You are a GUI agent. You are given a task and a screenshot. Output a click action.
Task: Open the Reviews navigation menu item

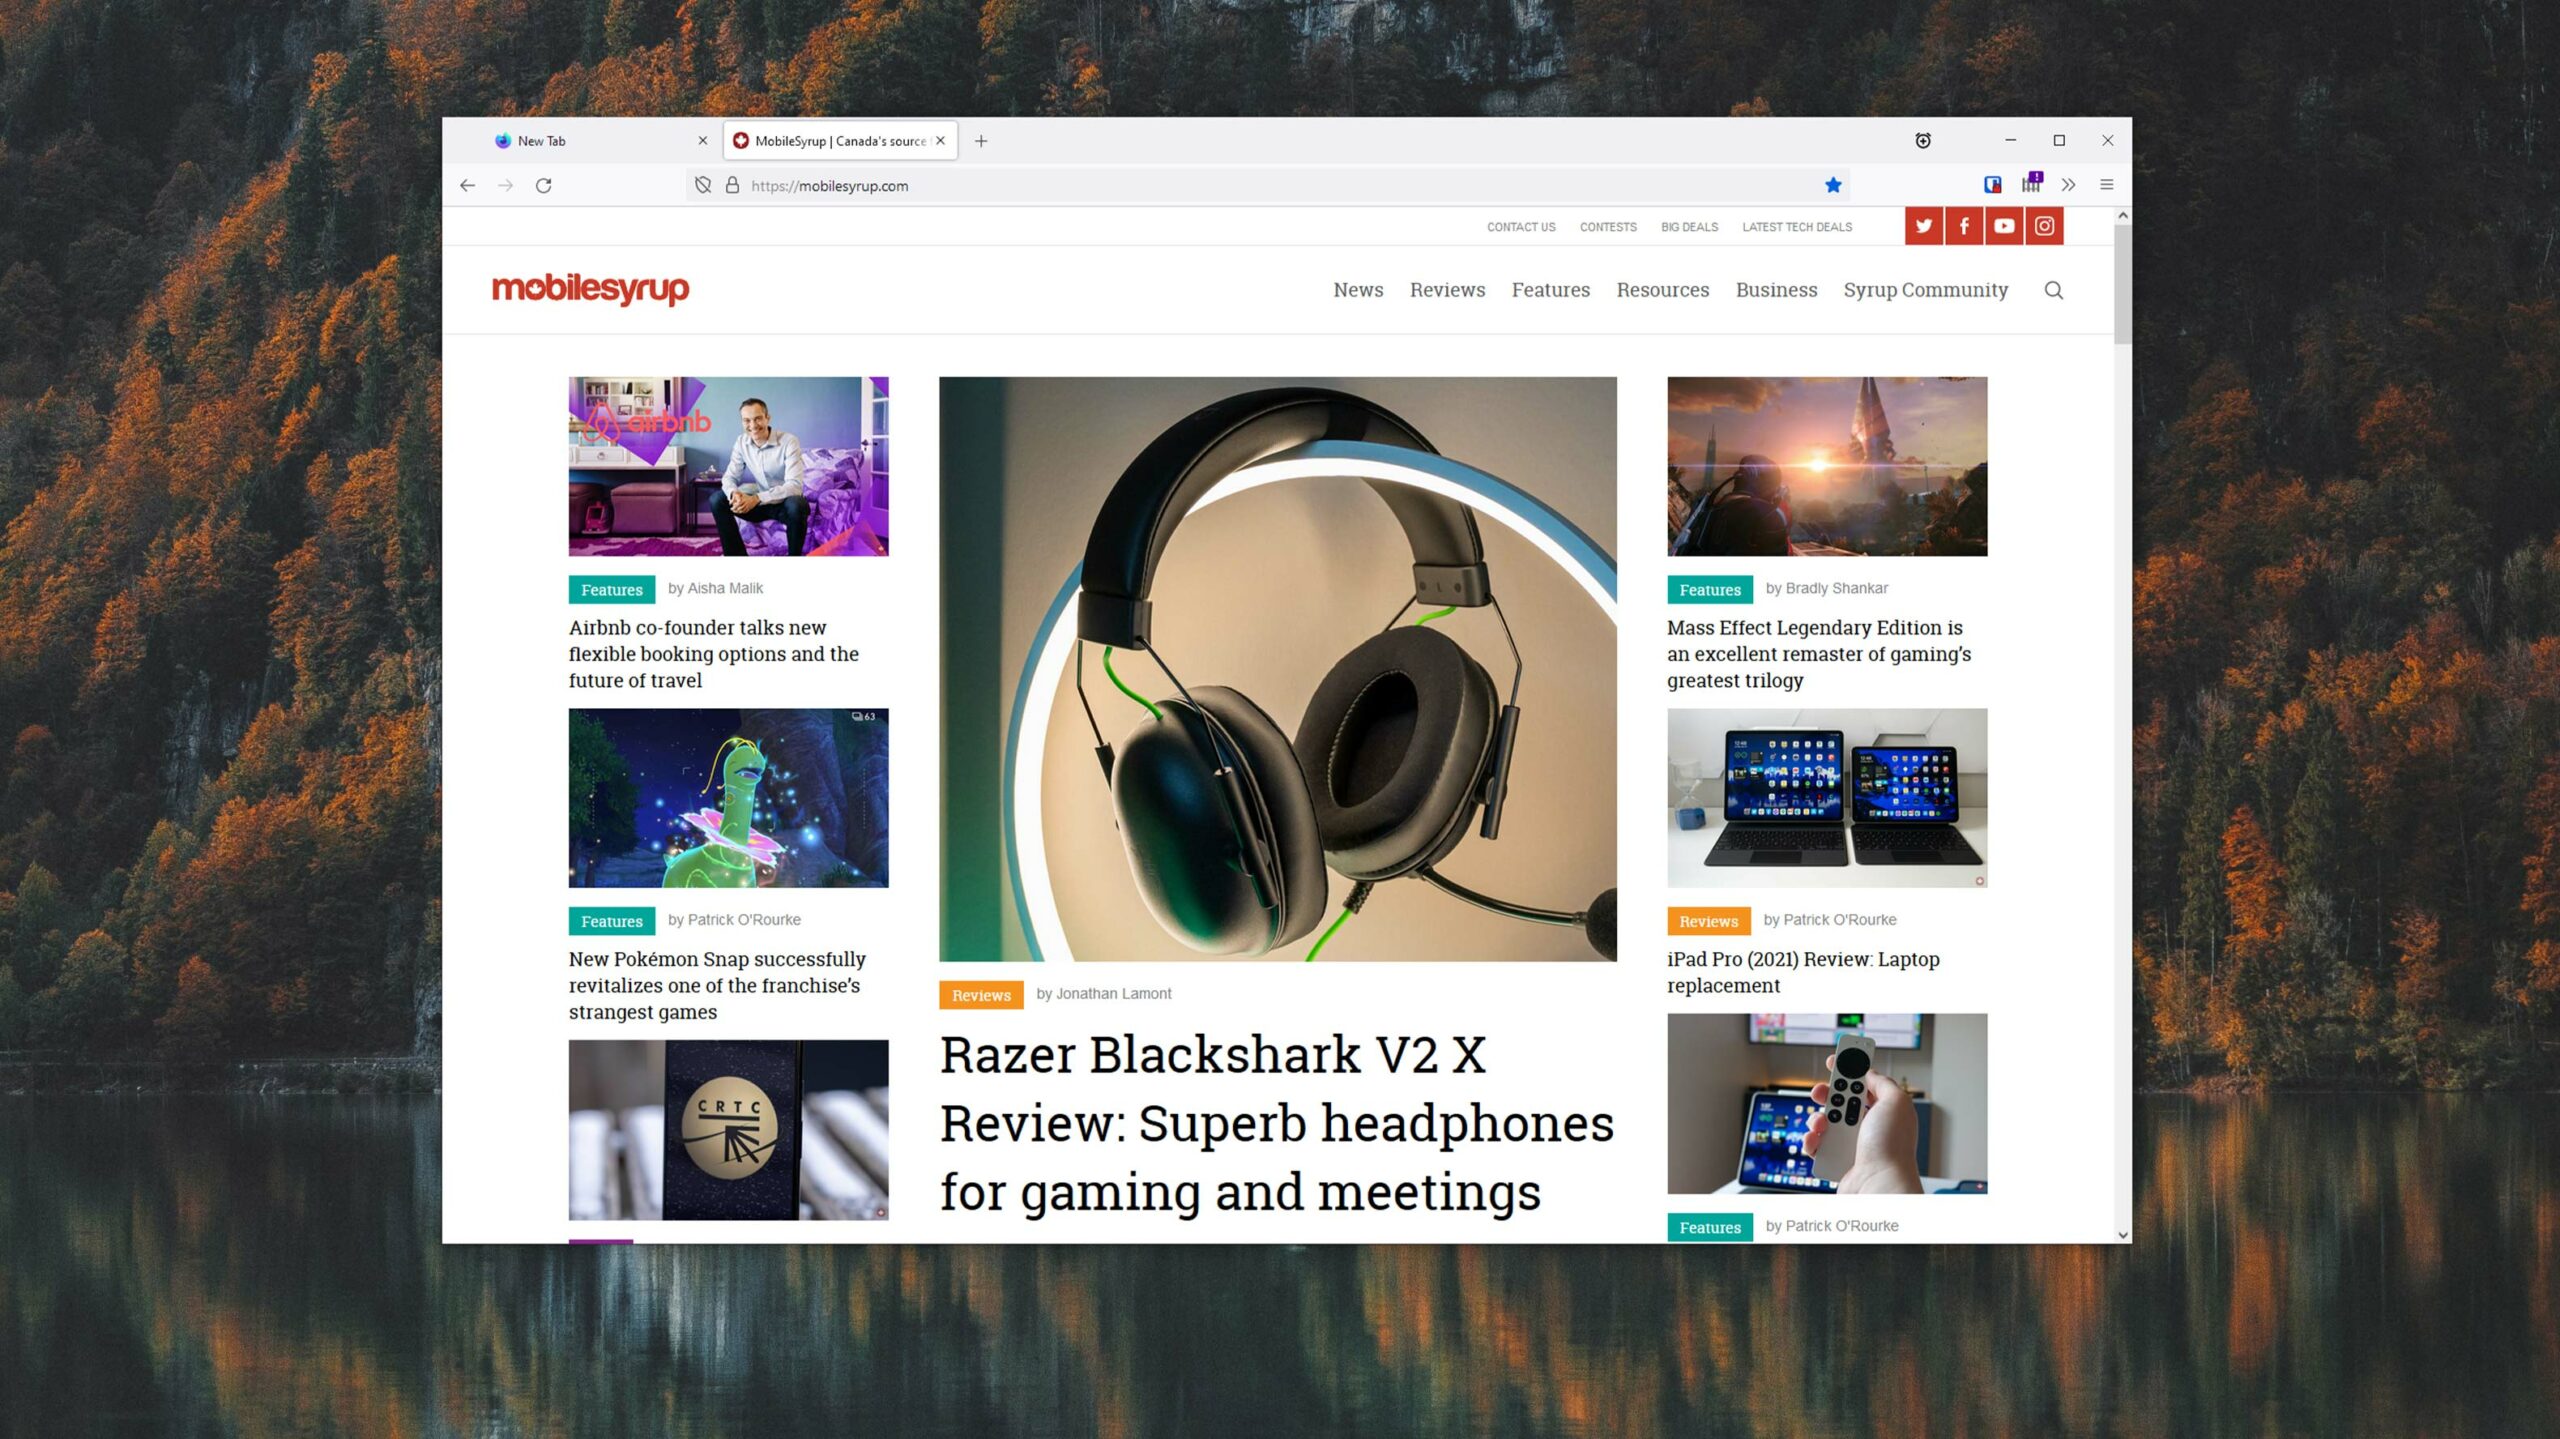(x=1447, y=290)
